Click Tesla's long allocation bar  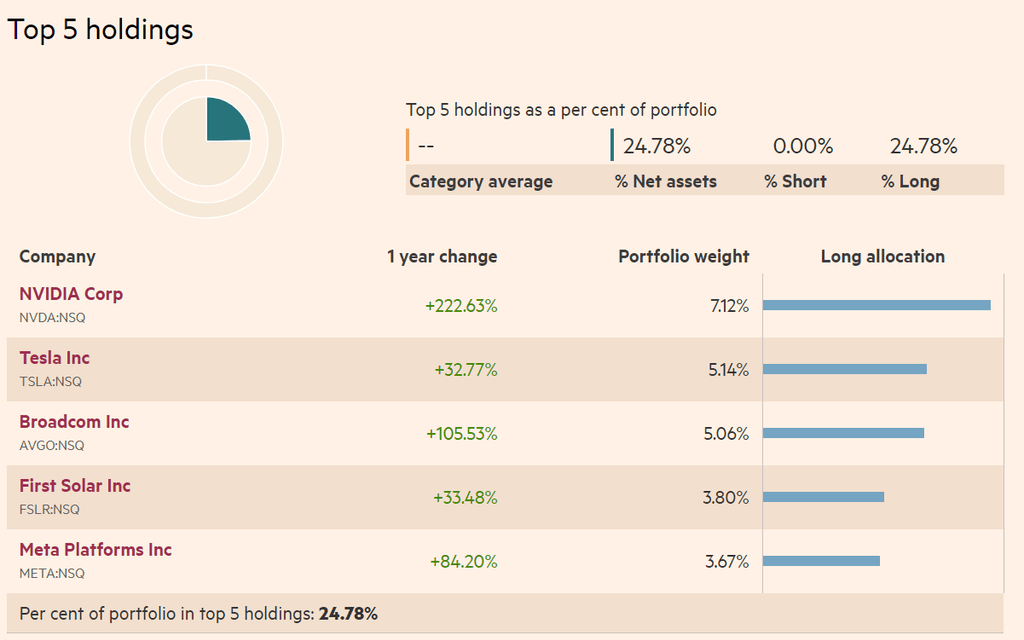tap(845, 369)
